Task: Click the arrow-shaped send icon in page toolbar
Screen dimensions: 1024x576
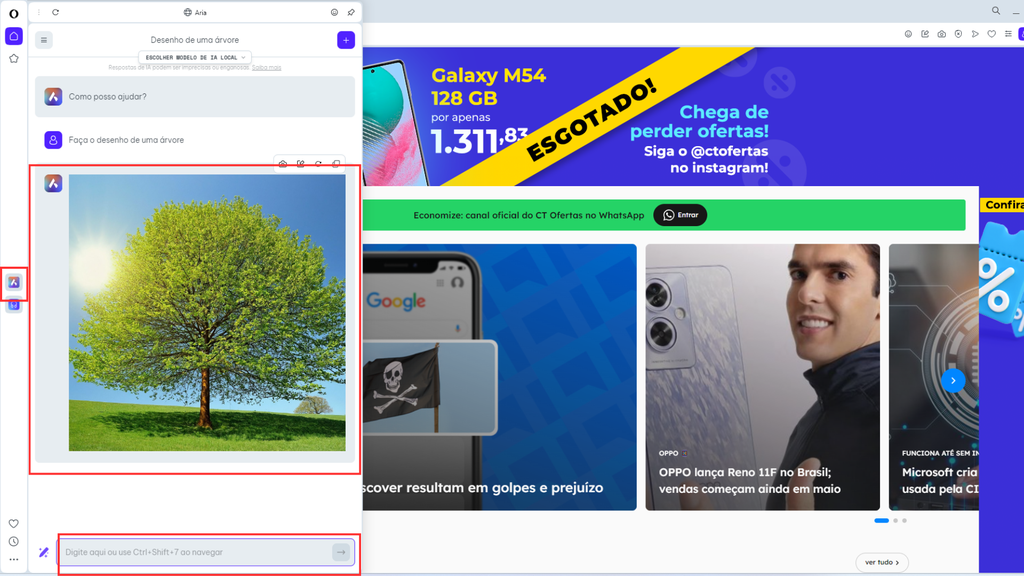Action: [975, 34]
